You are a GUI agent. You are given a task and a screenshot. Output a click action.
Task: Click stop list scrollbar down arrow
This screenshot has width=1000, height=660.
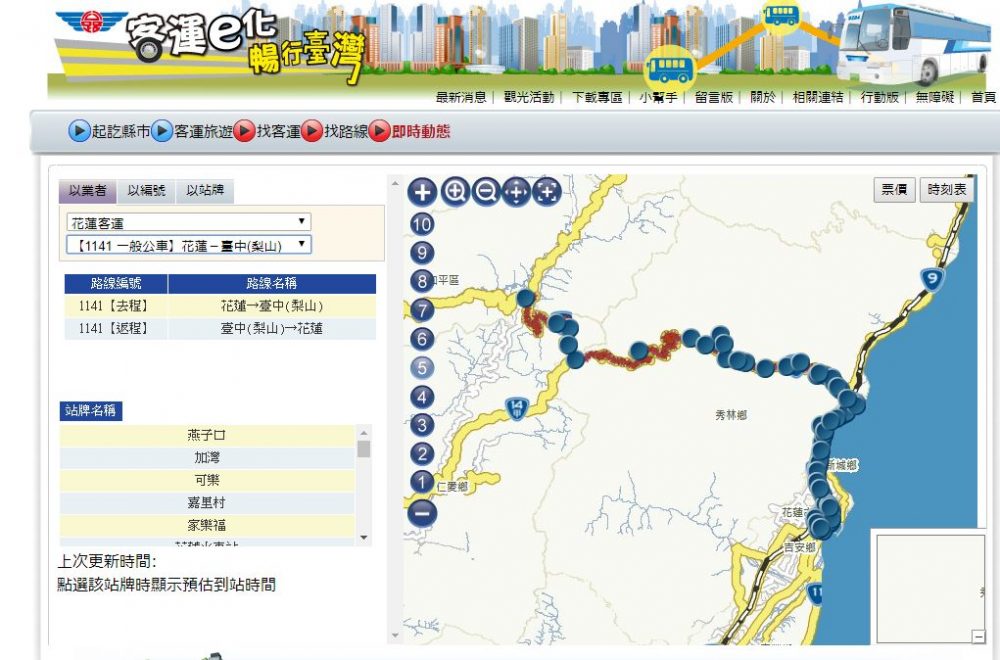[364, 538]
